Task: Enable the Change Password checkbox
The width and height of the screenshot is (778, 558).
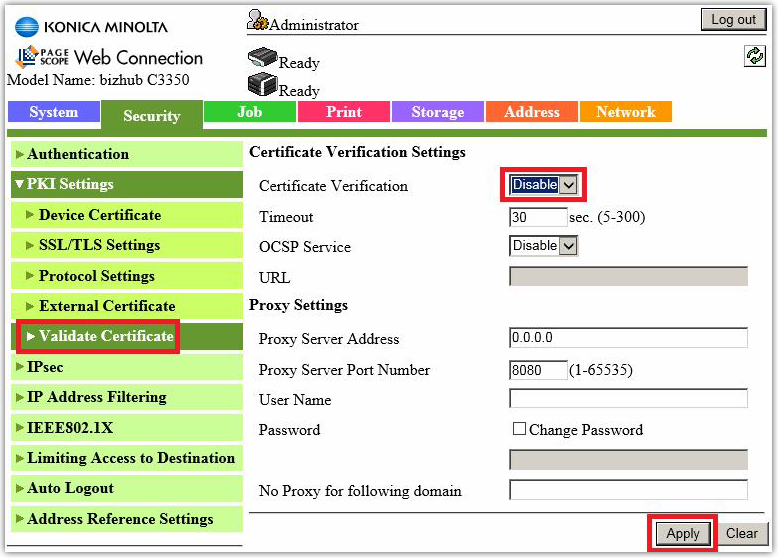Action: [519, 430]
